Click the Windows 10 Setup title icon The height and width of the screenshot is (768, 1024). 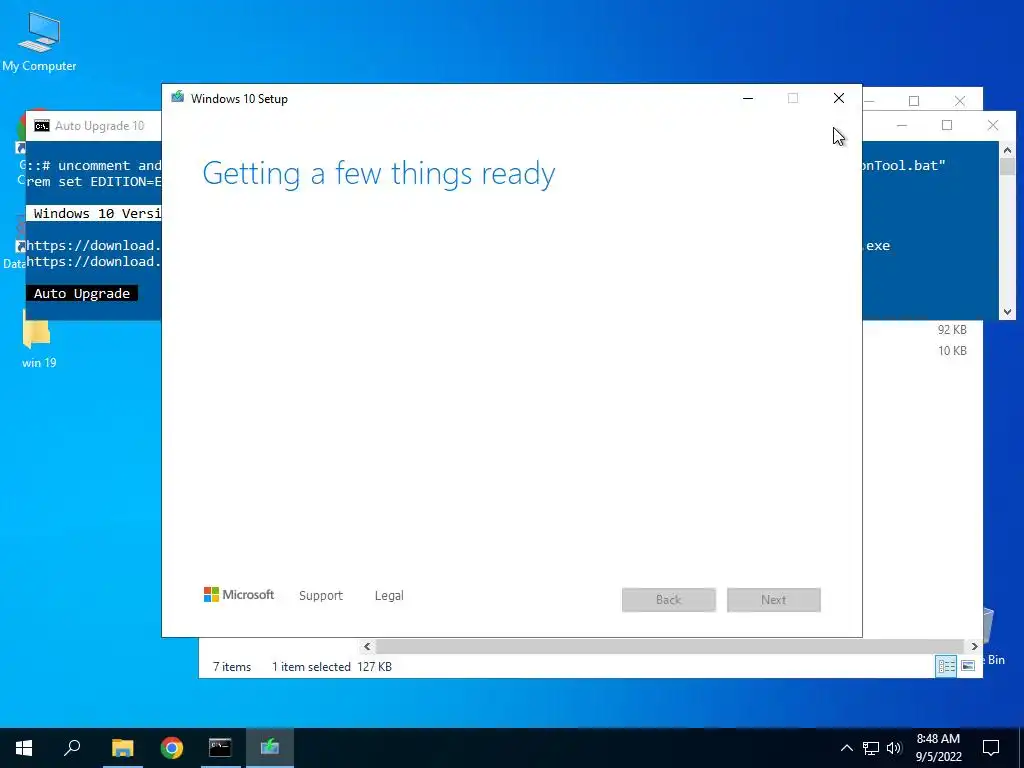click(x=178, y=98)
